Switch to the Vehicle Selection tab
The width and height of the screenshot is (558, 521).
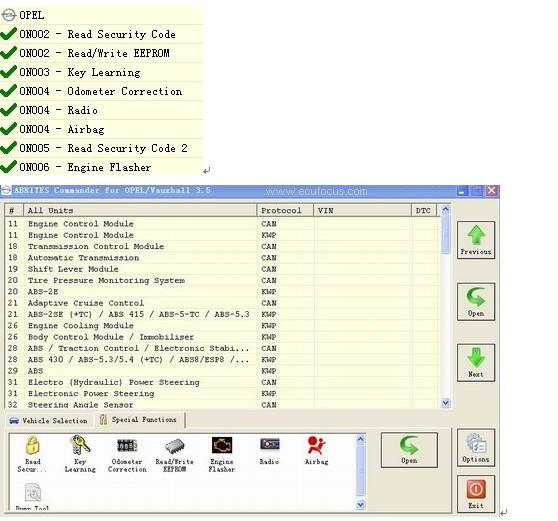point(49,420)
